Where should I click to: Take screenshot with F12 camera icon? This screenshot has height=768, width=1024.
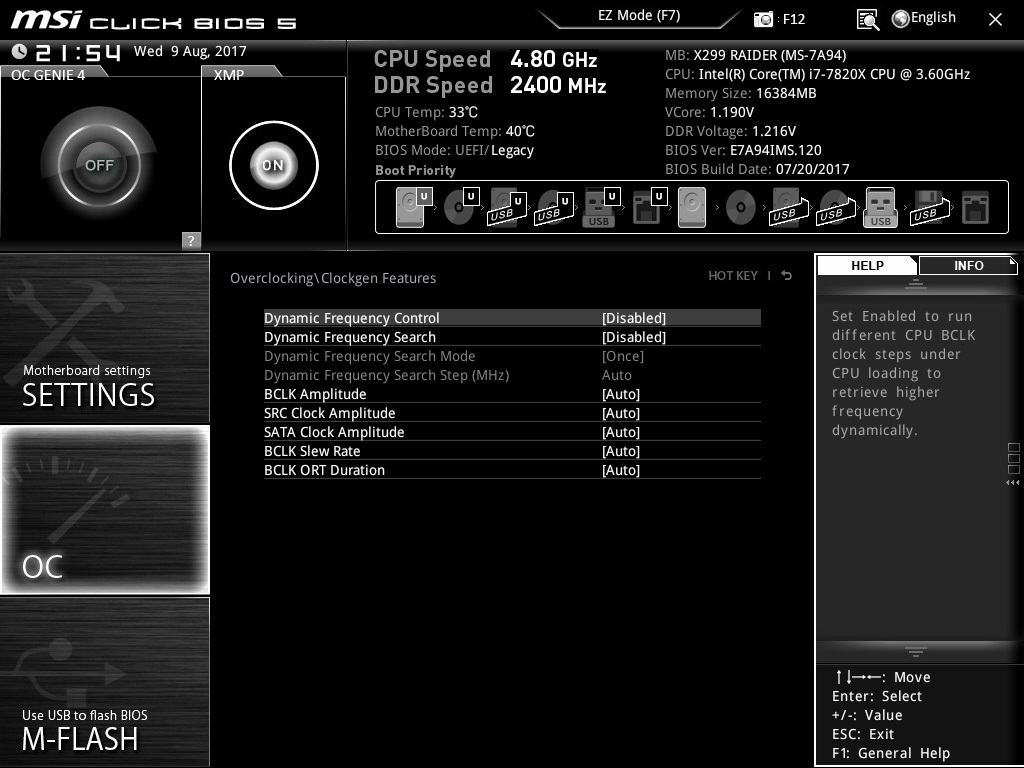pos(763,19)
